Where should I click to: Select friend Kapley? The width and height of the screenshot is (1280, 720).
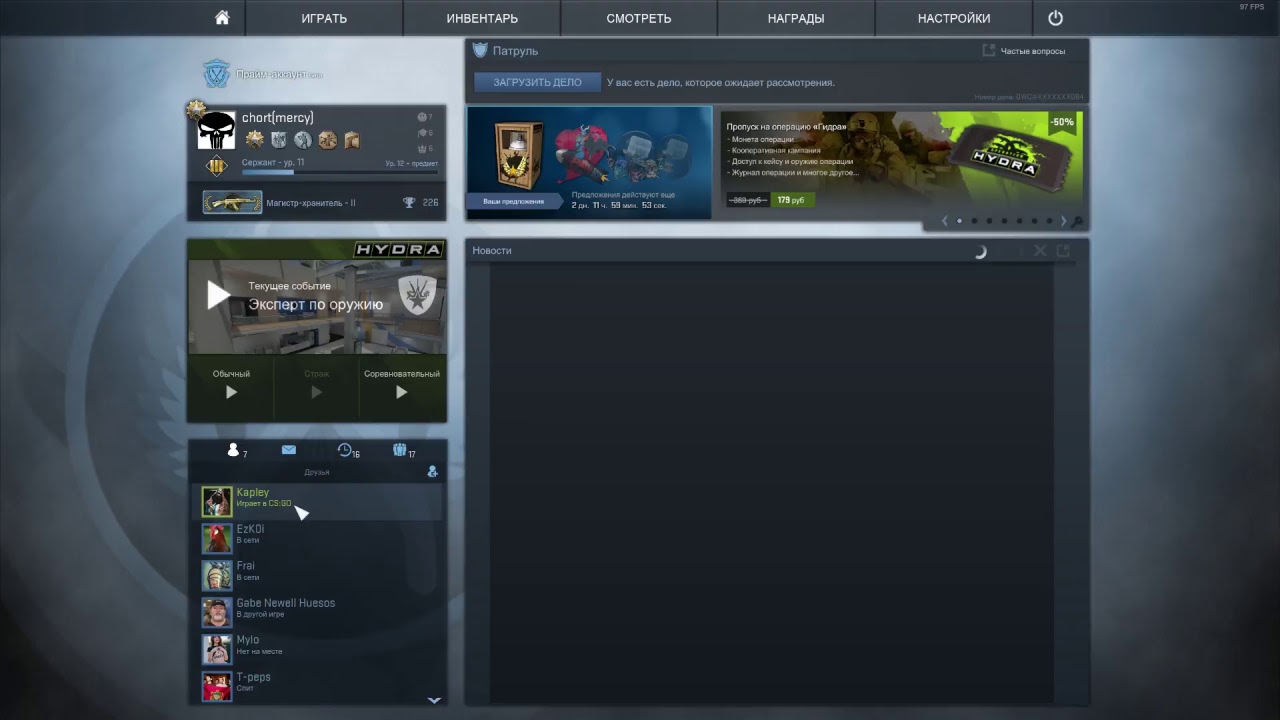(x=317, y=501)
